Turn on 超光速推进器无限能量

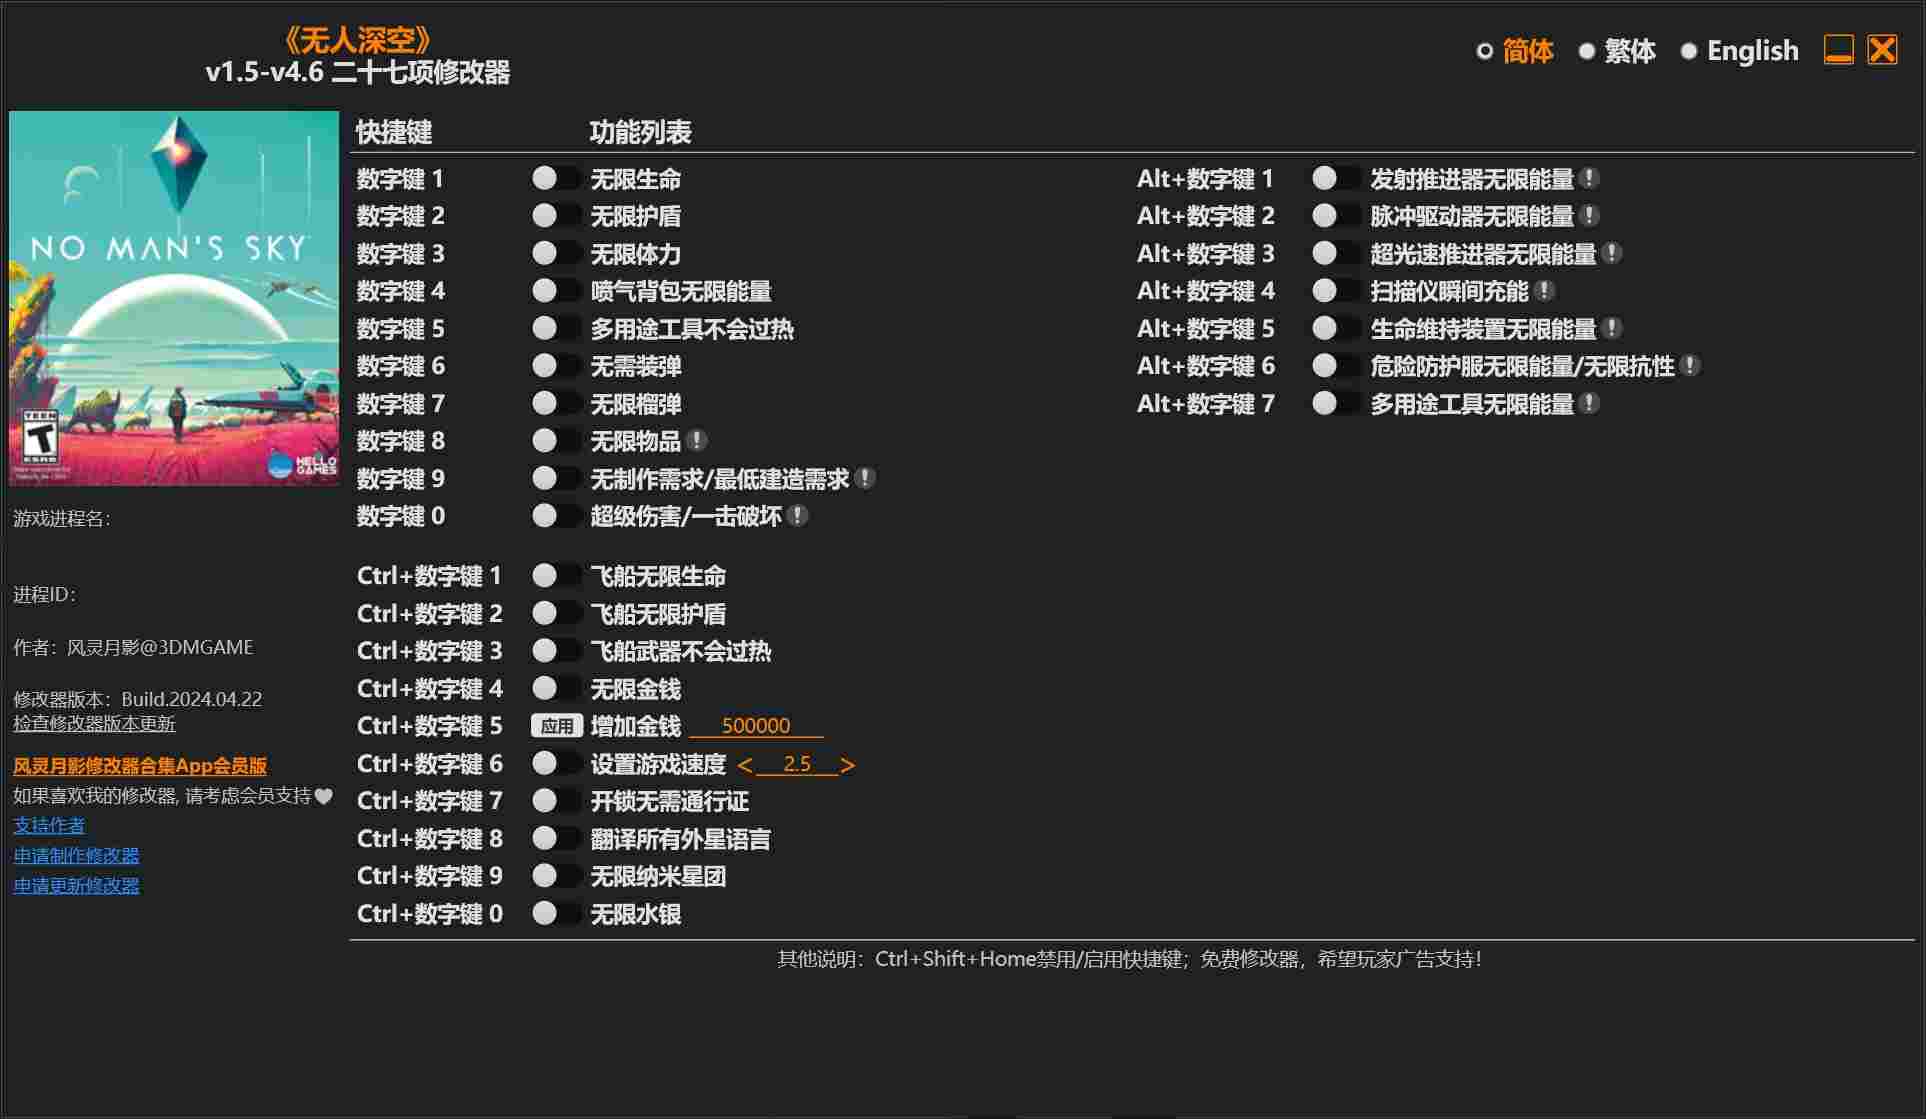tap(1336, 254)
